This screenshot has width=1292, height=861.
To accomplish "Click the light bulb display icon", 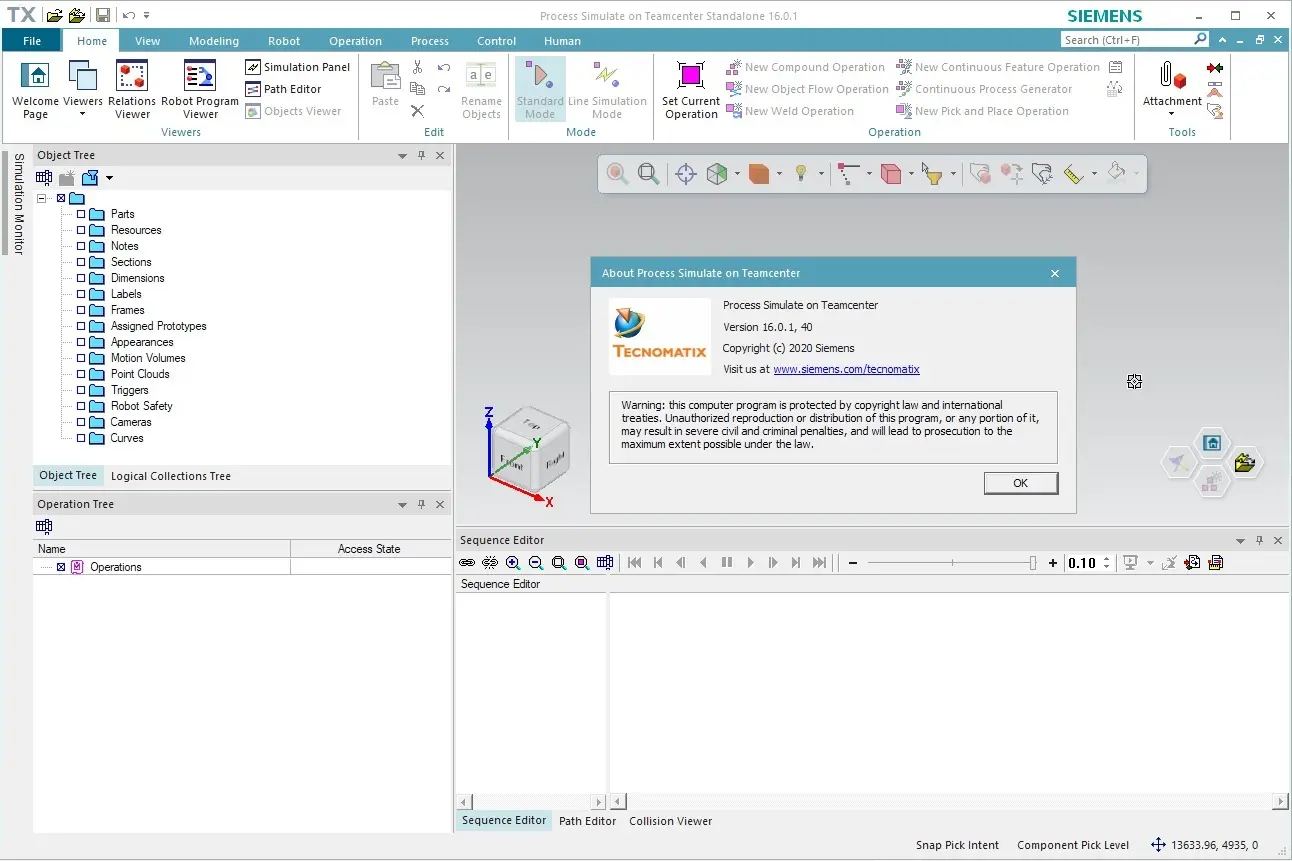I will point(801,174).
